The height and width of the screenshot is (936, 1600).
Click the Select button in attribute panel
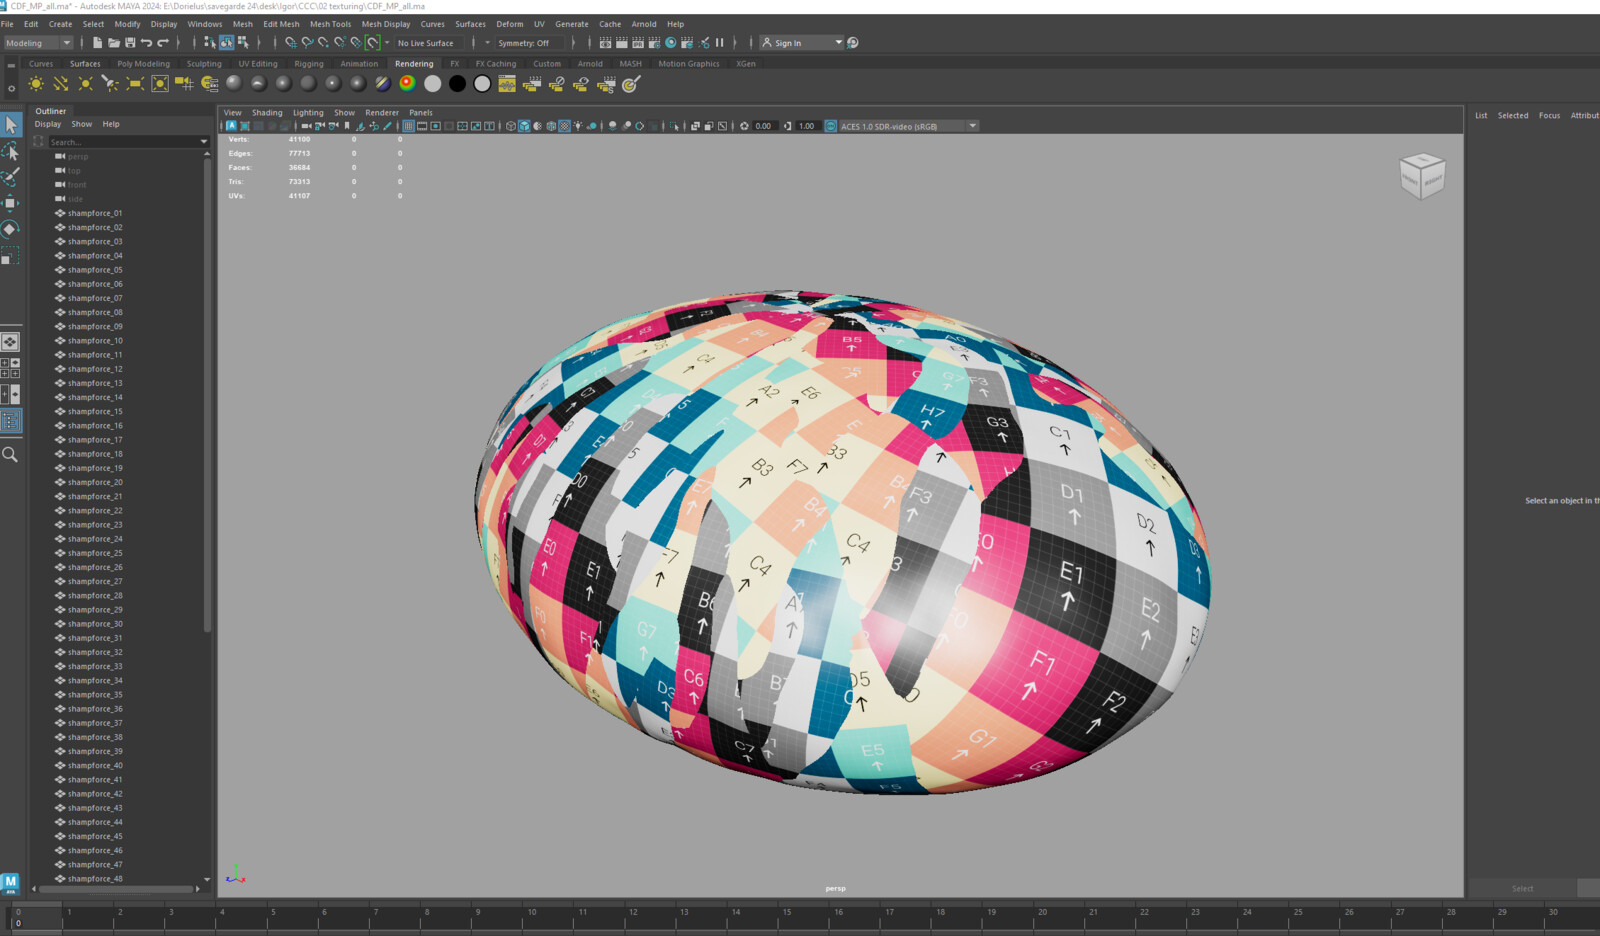coord(1522,888)
